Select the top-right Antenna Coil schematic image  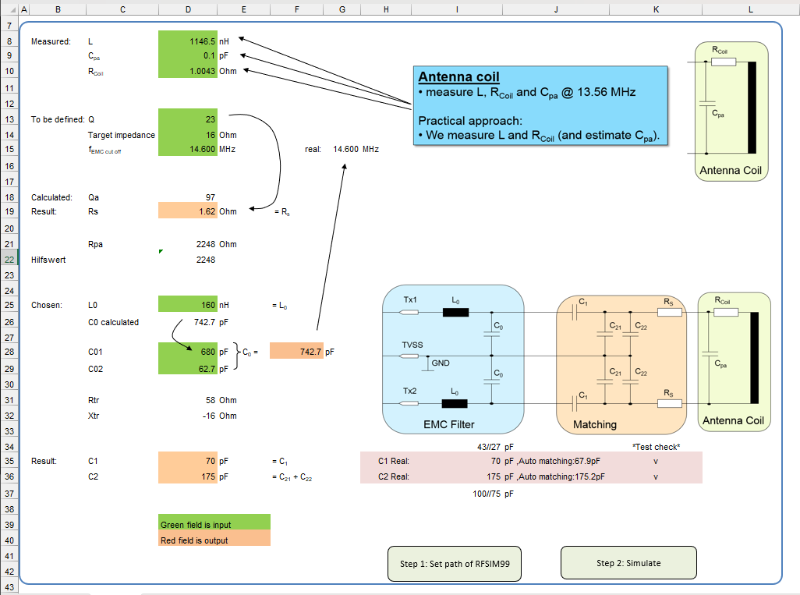coord(732,110)
